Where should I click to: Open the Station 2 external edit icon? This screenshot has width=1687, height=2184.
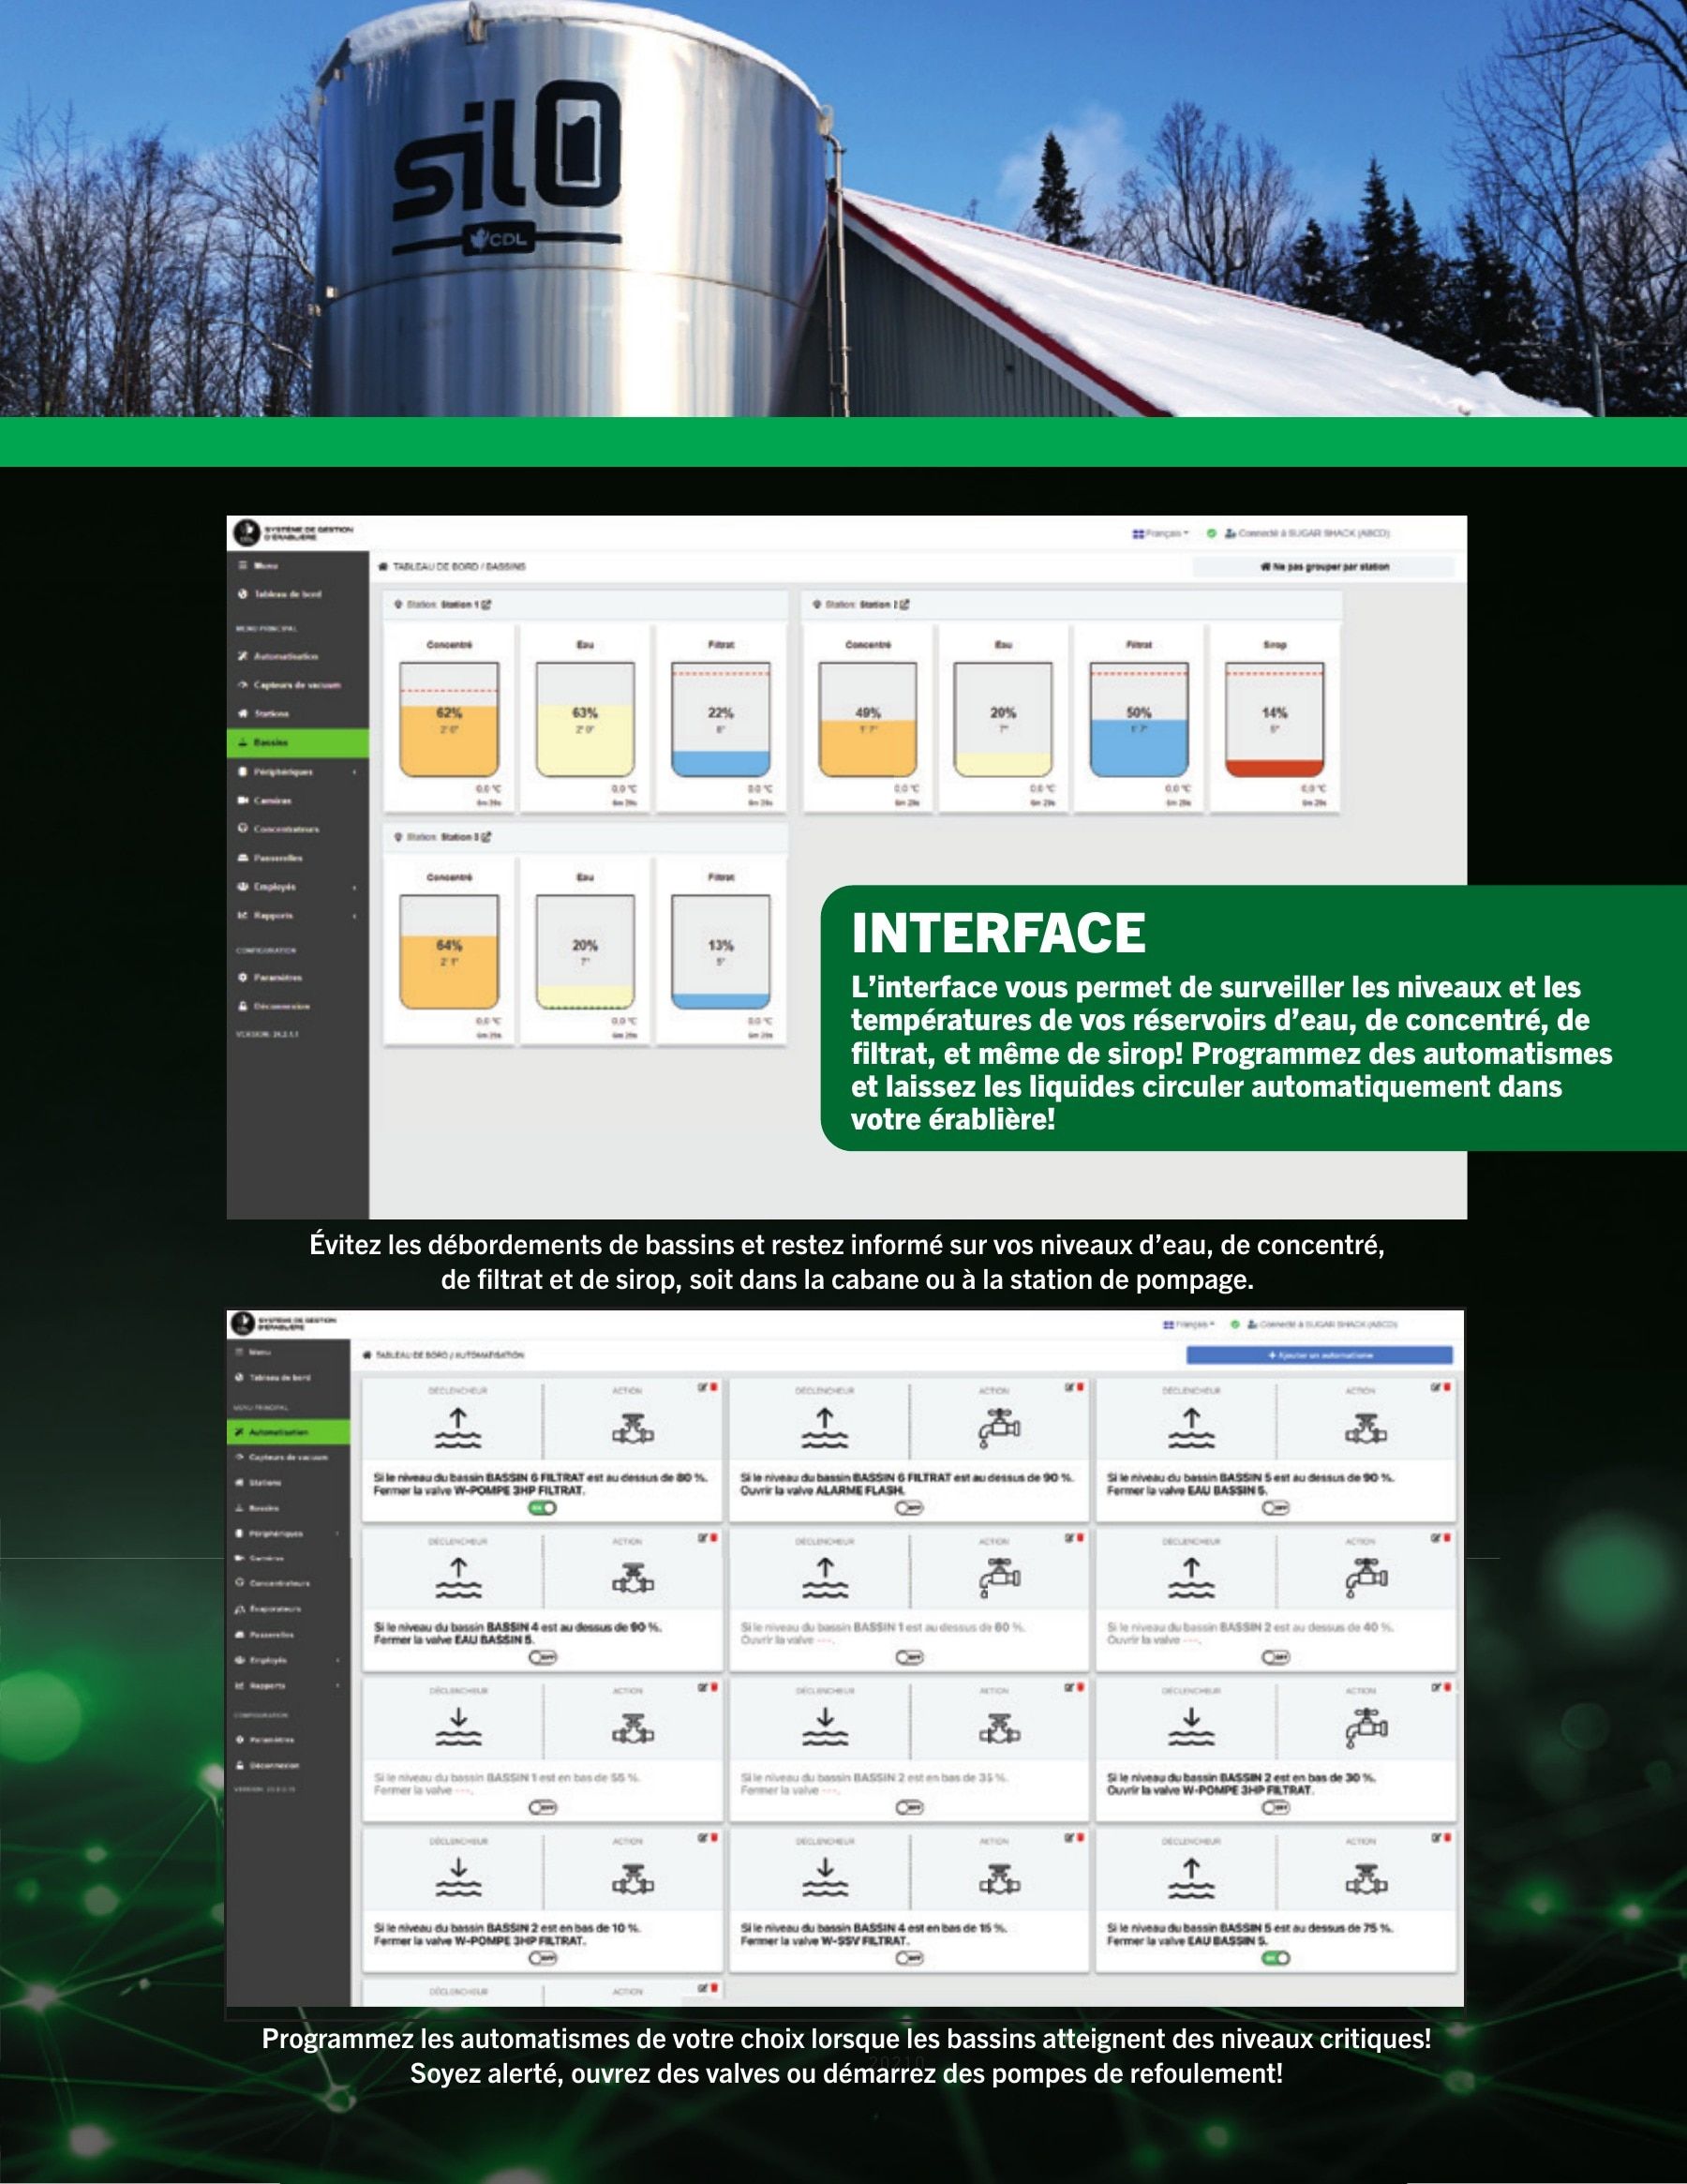[905, 605]
